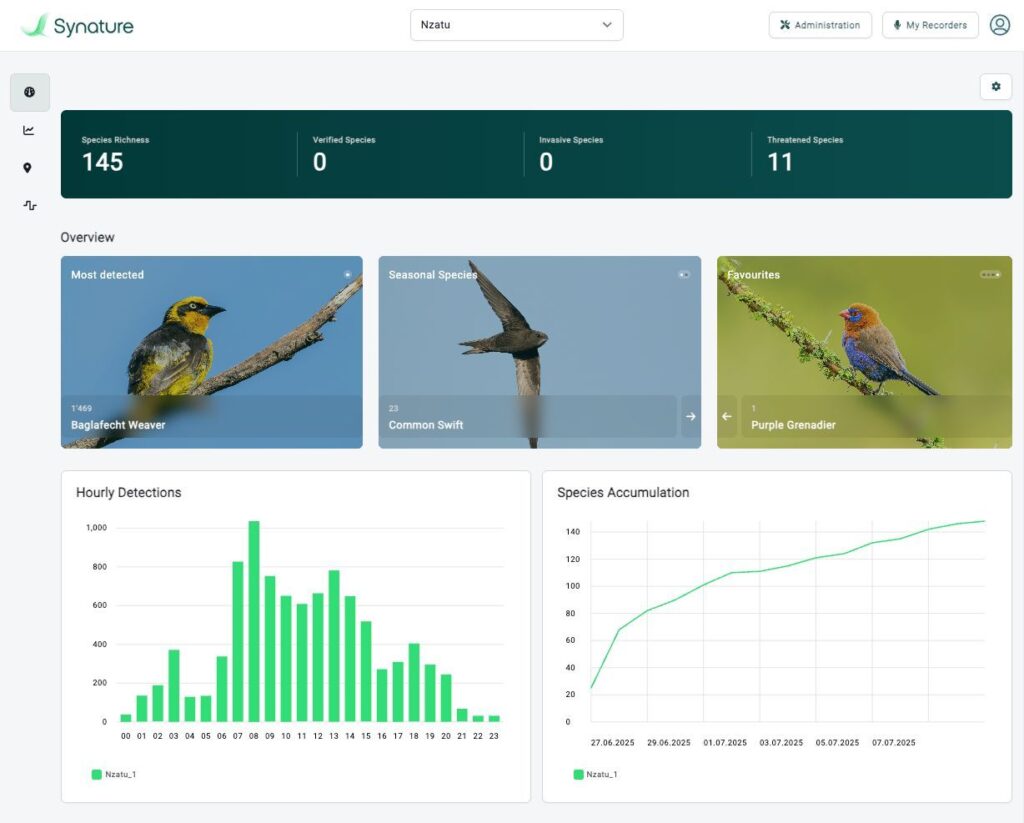Image resolution: width=1024 pixels, height=823 pixels.
Task: Click the Seasonal Species card pagination dots
Action: point(684,275)
